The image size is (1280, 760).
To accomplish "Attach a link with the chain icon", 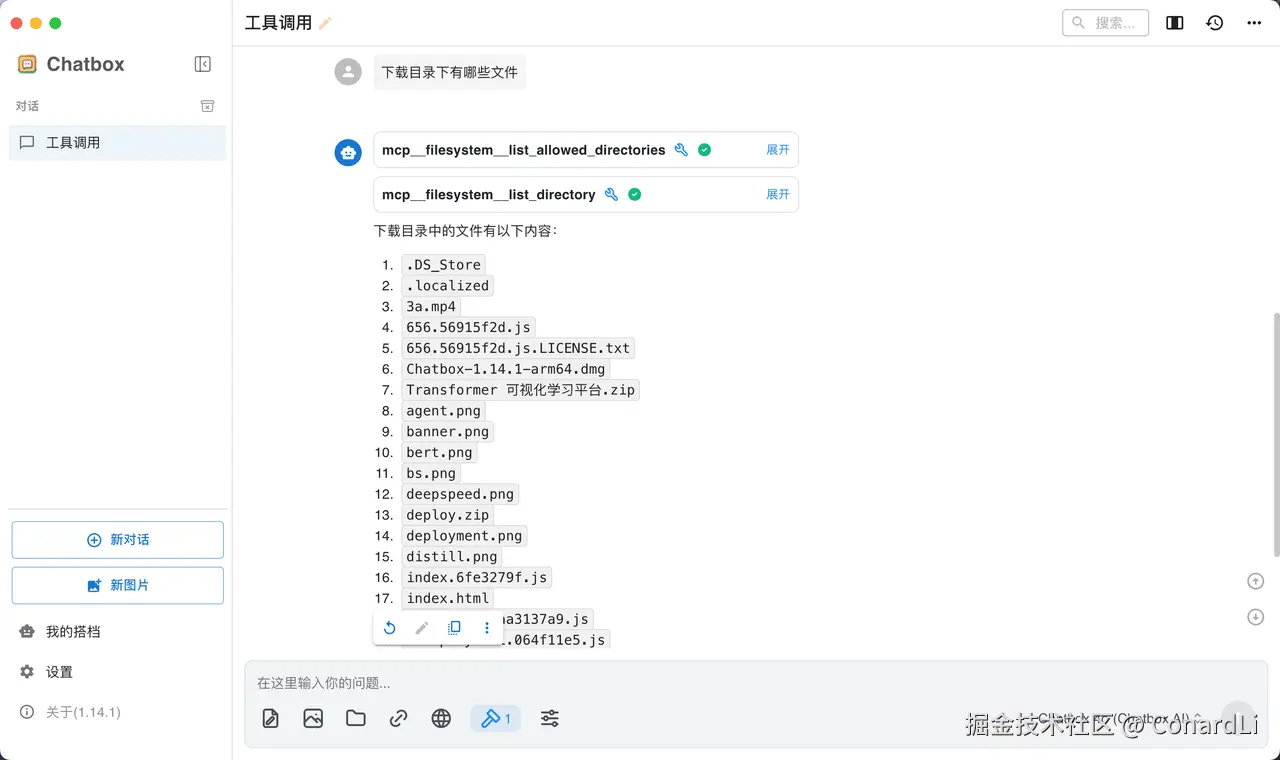I will pyautogui.click(x=398, y=718).
